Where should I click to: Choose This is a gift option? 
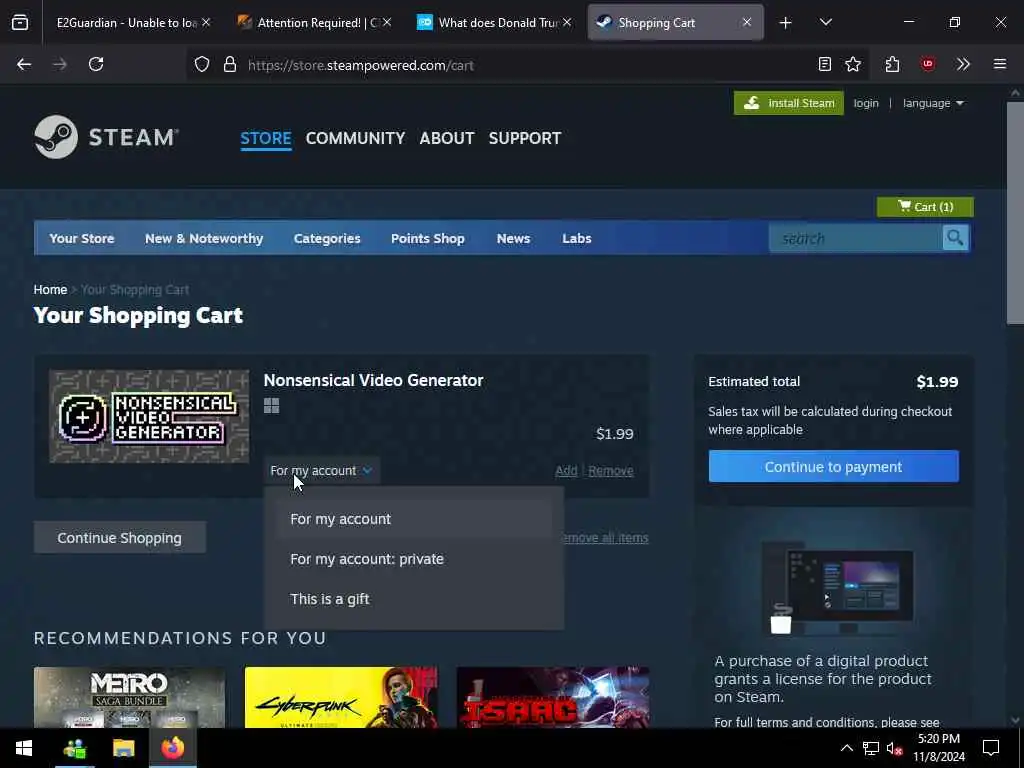[x=413, y=599]
